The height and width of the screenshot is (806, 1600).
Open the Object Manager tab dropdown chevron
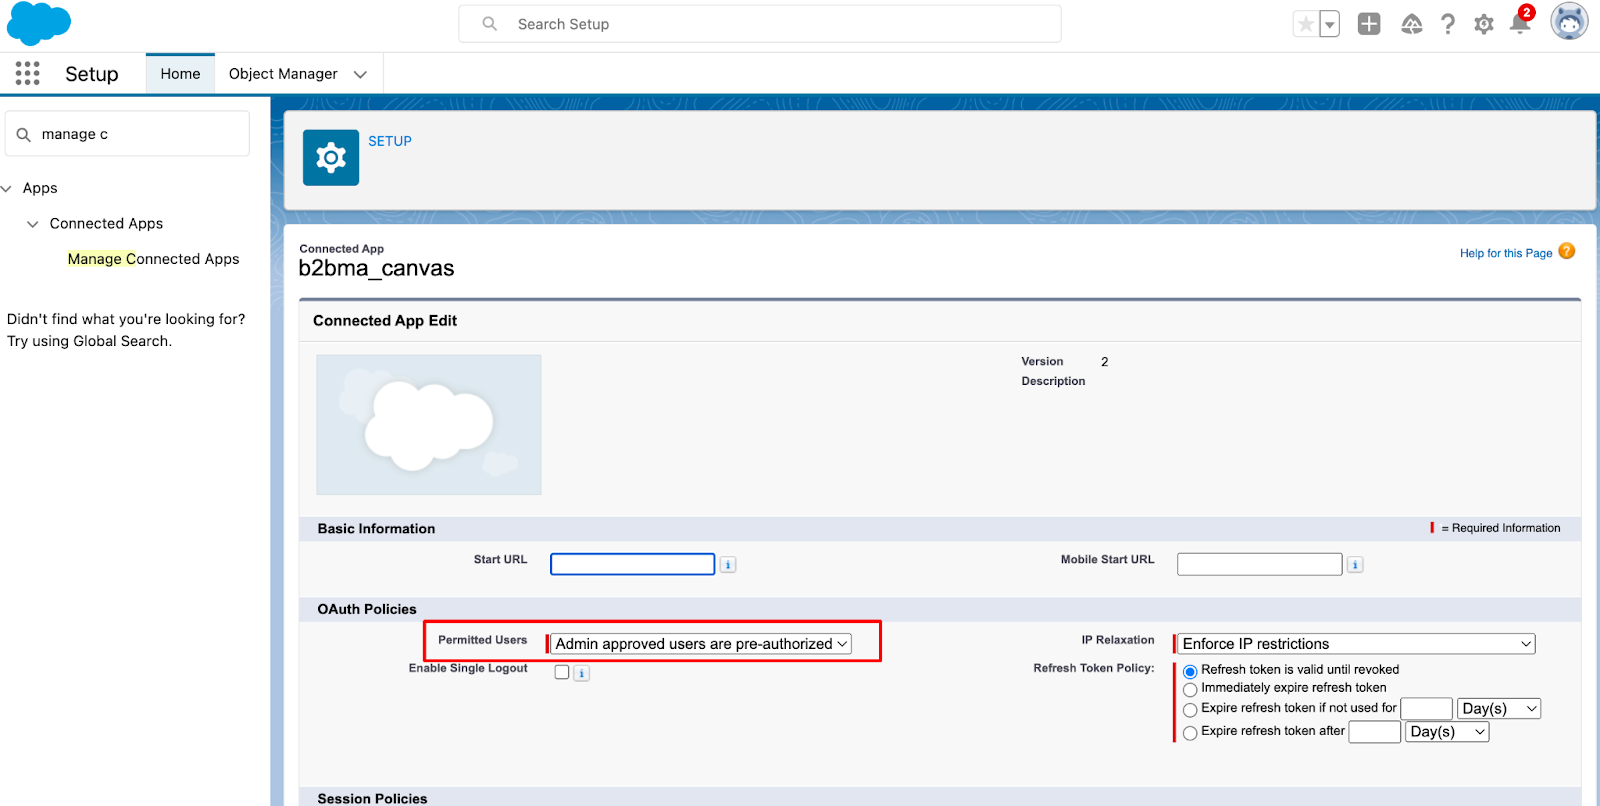click(361, 74)
